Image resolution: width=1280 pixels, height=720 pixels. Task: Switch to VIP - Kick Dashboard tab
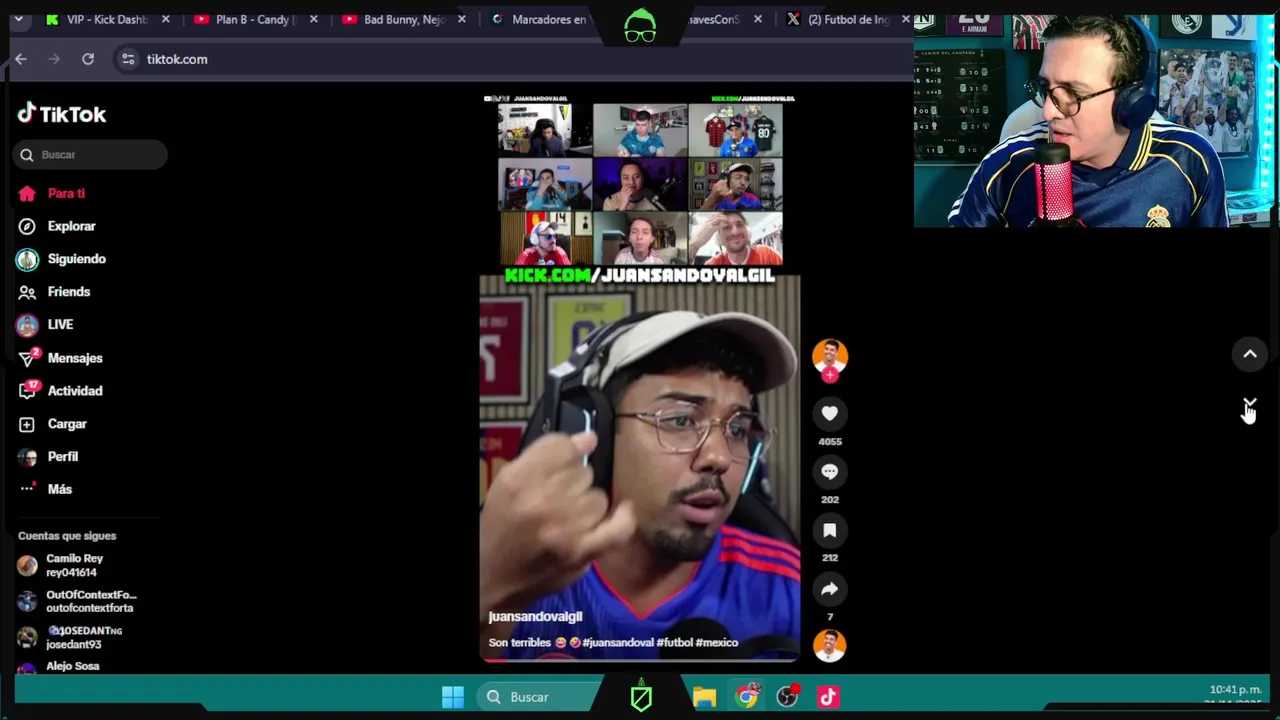coord(106,19)
